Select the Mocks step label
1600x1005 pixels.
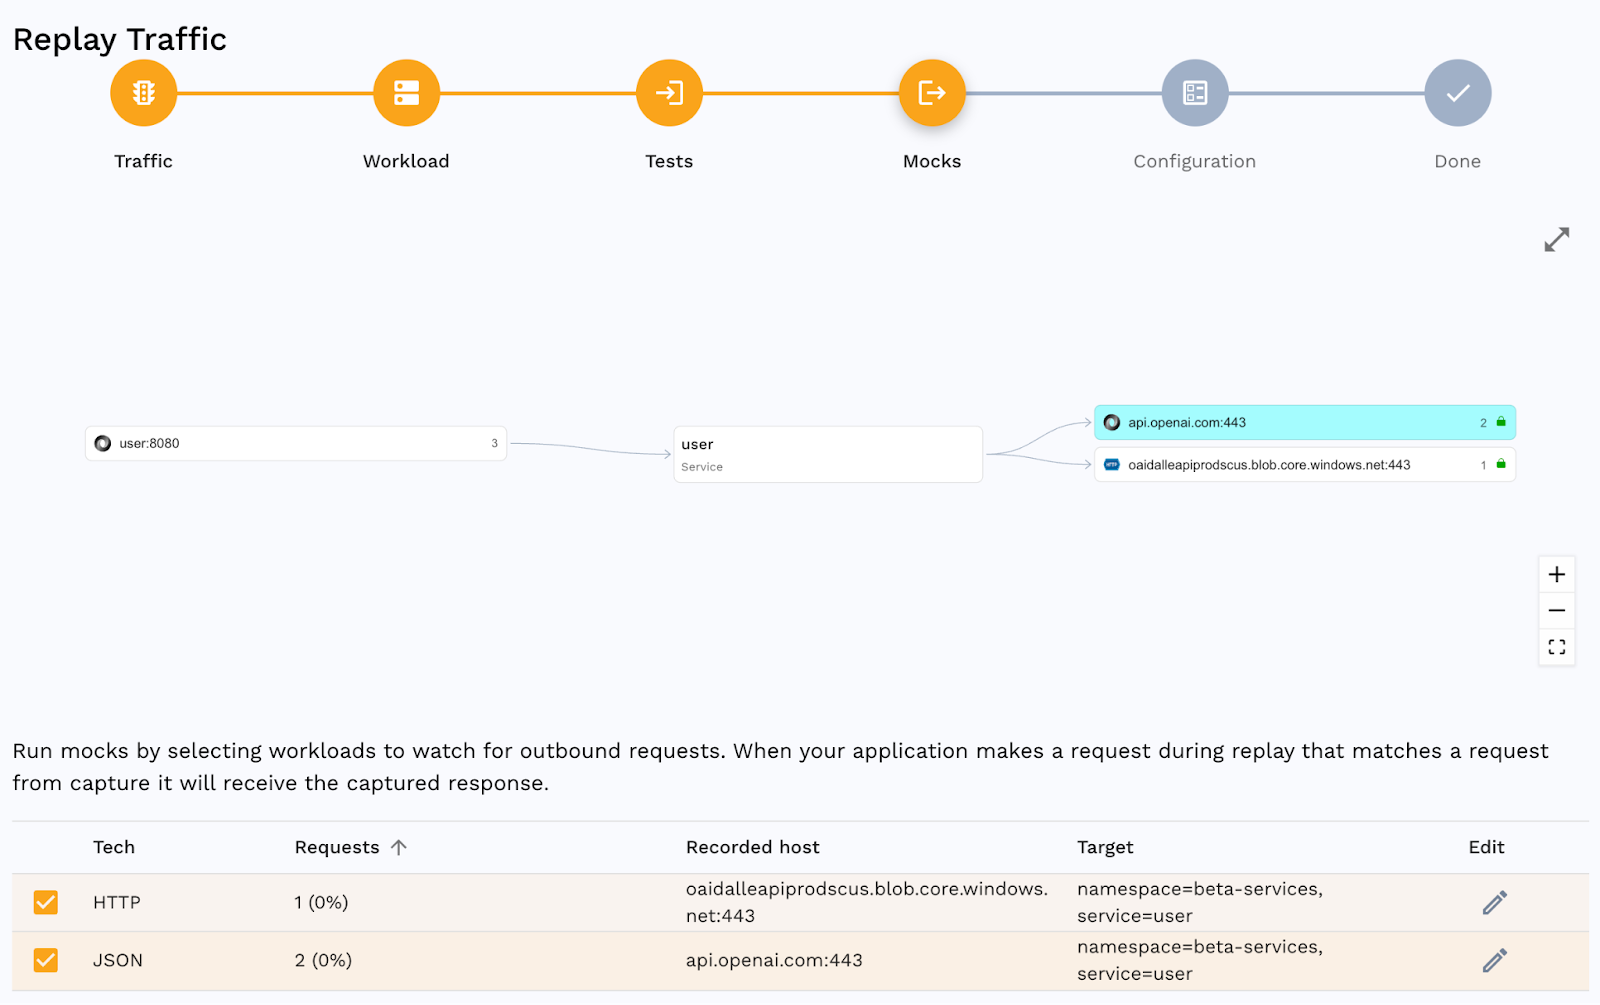coord(932,161)
